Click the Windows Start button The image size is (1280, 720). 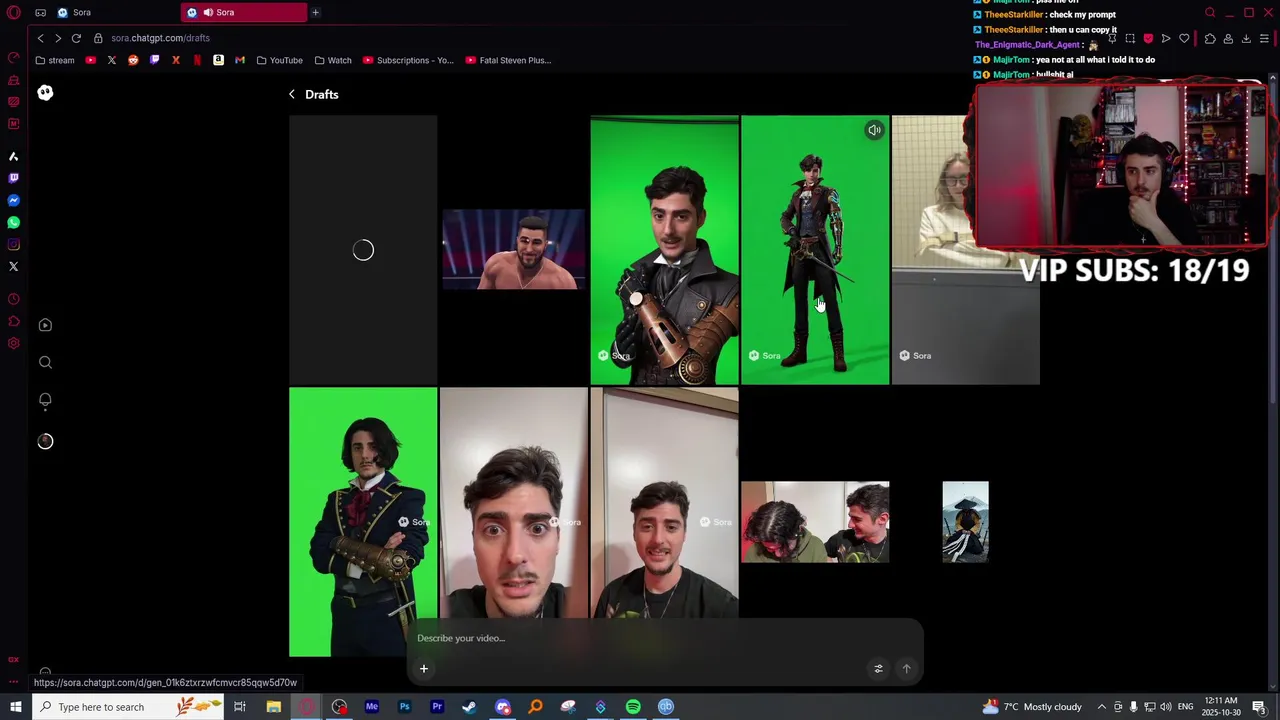[x=15, y=707]
